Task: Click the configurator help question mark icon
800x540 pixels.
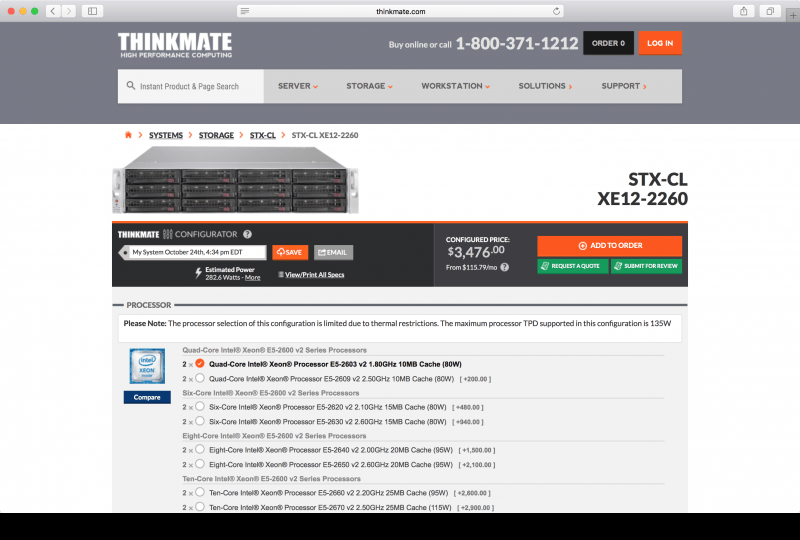Action: (247, 234)
